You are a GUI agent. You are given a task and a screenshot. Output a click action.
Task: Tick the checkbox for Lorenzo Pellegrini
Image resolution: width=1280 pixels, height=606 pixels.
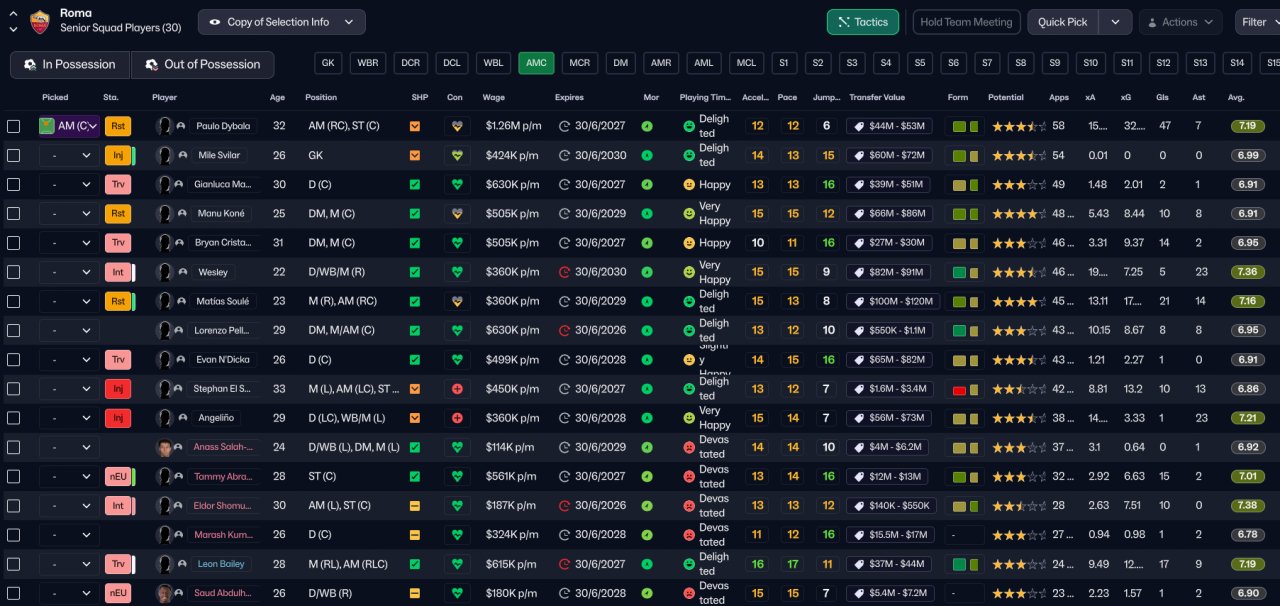point(13,330)
